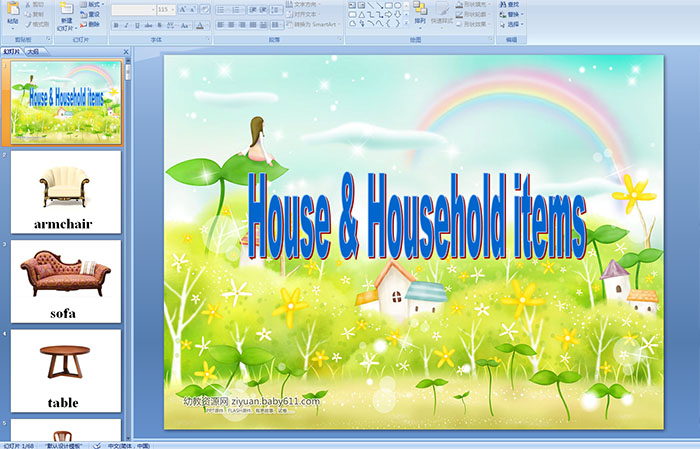Click the thumbnail pane vertical scrollbar
This screenshot has width=700, height=449.
pos(129,250)
